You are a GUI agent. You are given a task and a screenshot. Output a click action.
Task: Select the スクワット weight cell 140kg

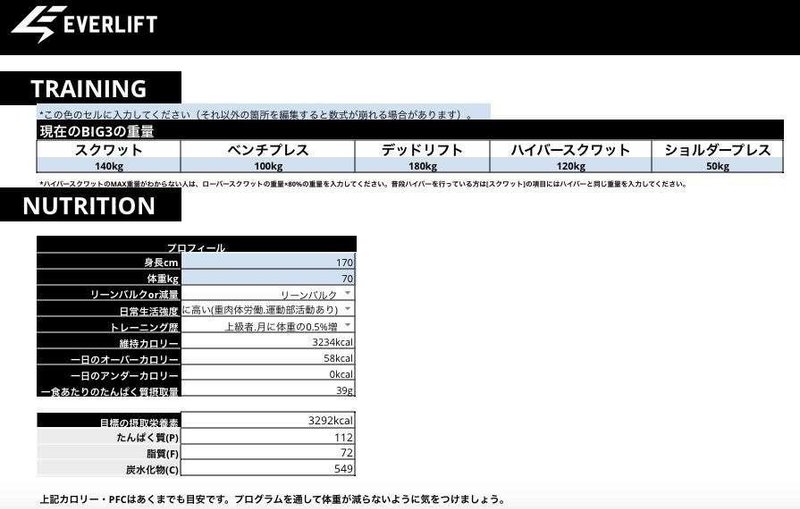[x=109, y=165]
